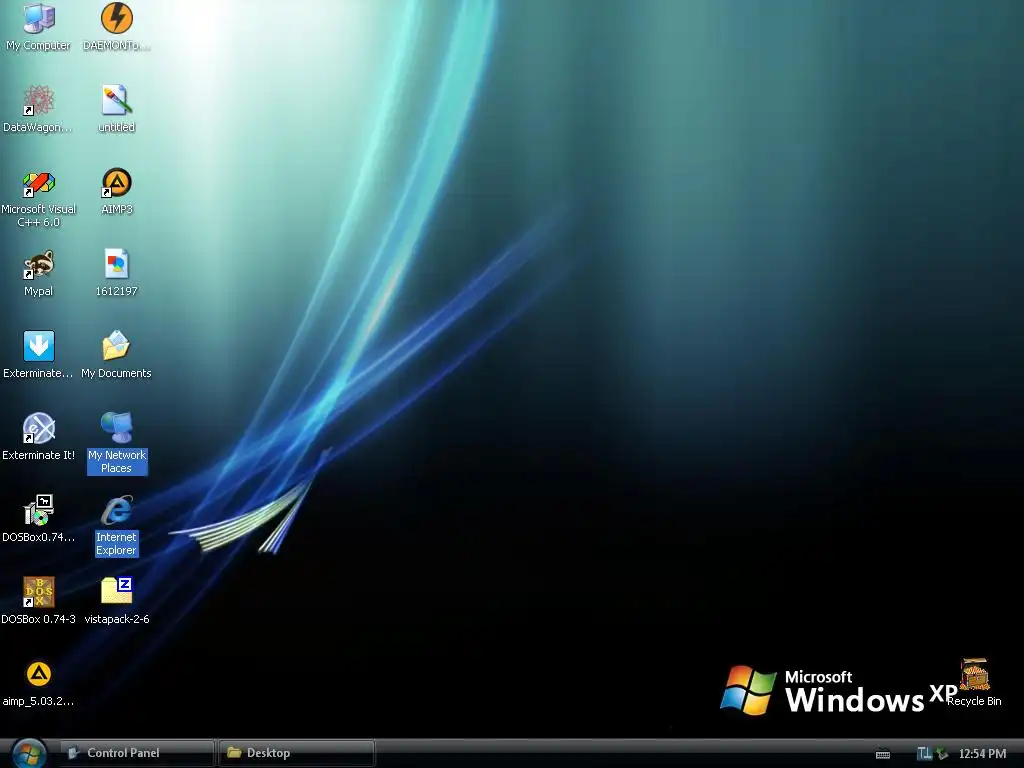1024x768 pixels.
Task: Click the on-screen keyboard tray icon
Action: pyautogui.click(x=883, y=754)
